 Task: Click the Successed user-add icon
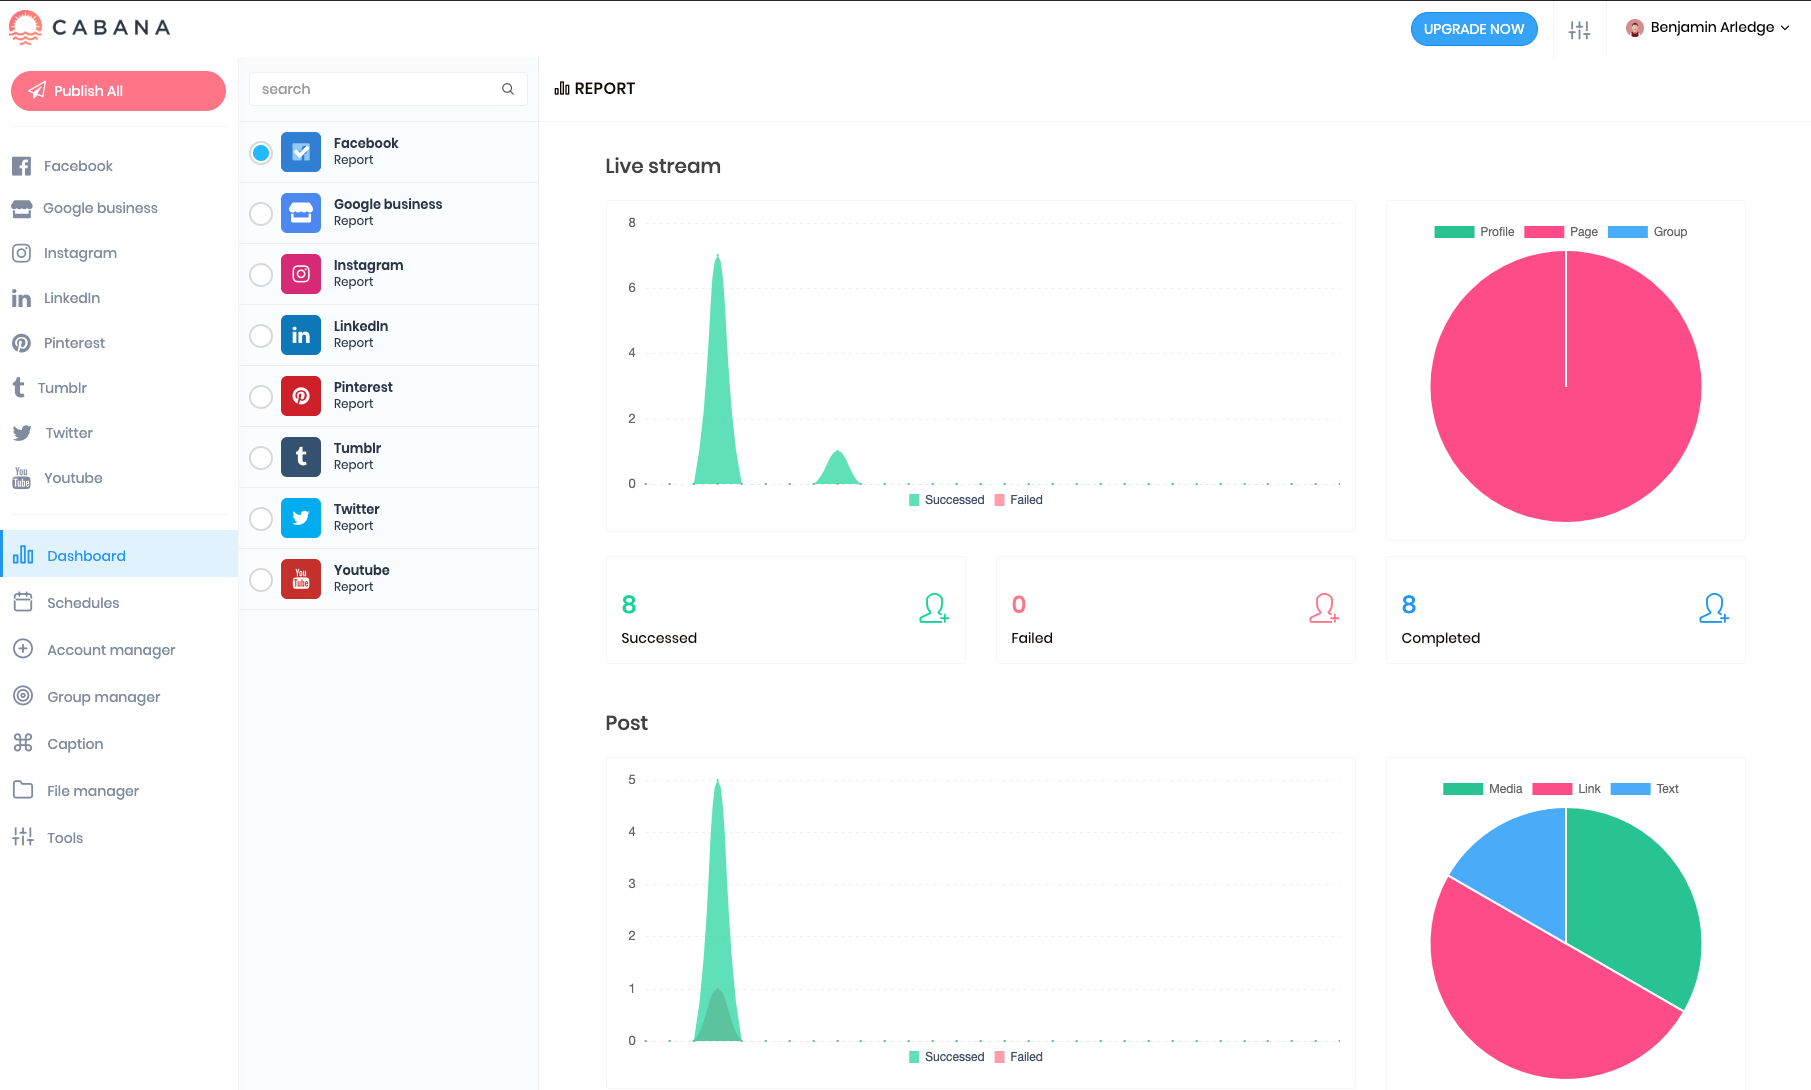pyautogui.click(x=933, y=608)
